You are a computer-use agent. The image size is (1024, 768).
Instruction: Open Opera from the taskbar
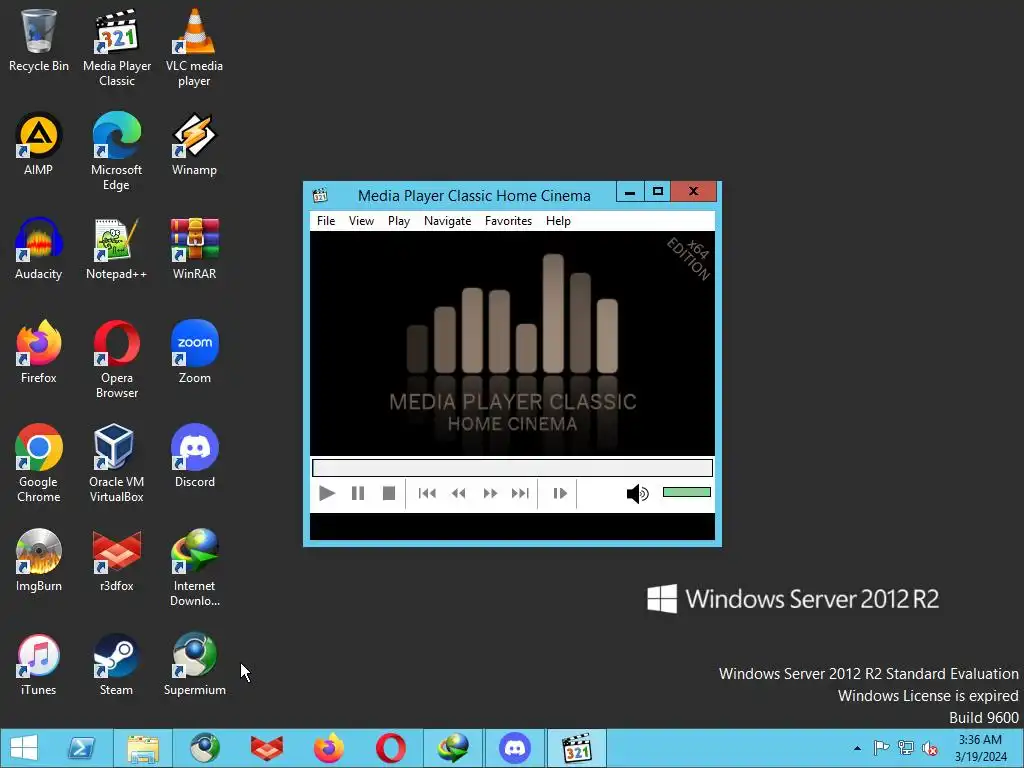391,748
